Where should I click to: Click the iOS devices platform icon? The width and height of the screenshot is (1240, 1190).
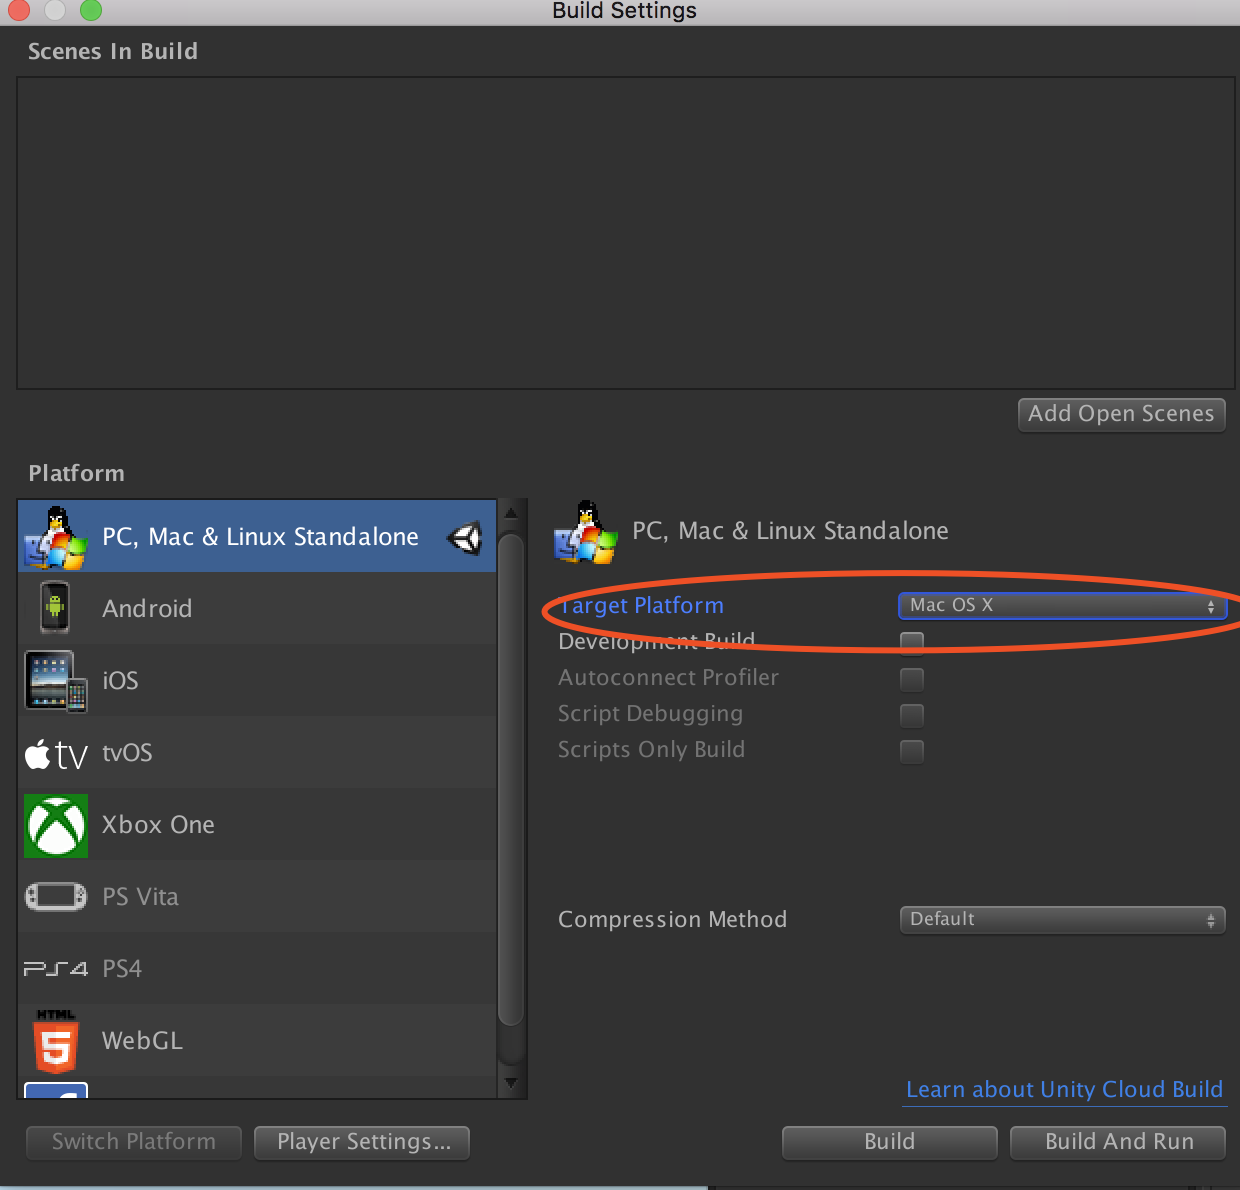56,681
